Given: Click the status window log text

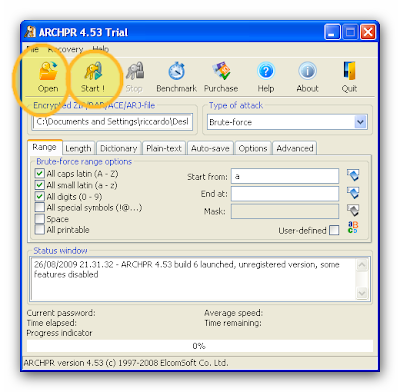Looking at the screenshot, I should (187, 269).
